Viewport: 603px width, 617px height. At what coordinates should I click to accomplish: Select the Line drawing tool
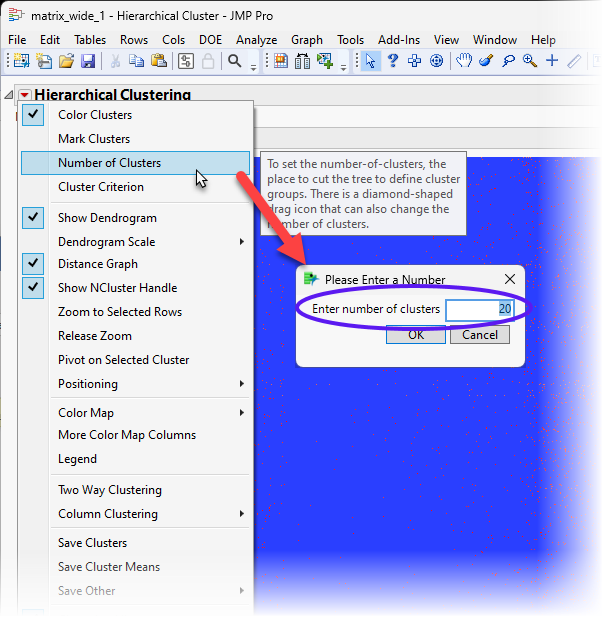pyautogui.click(x=574, y=61)
